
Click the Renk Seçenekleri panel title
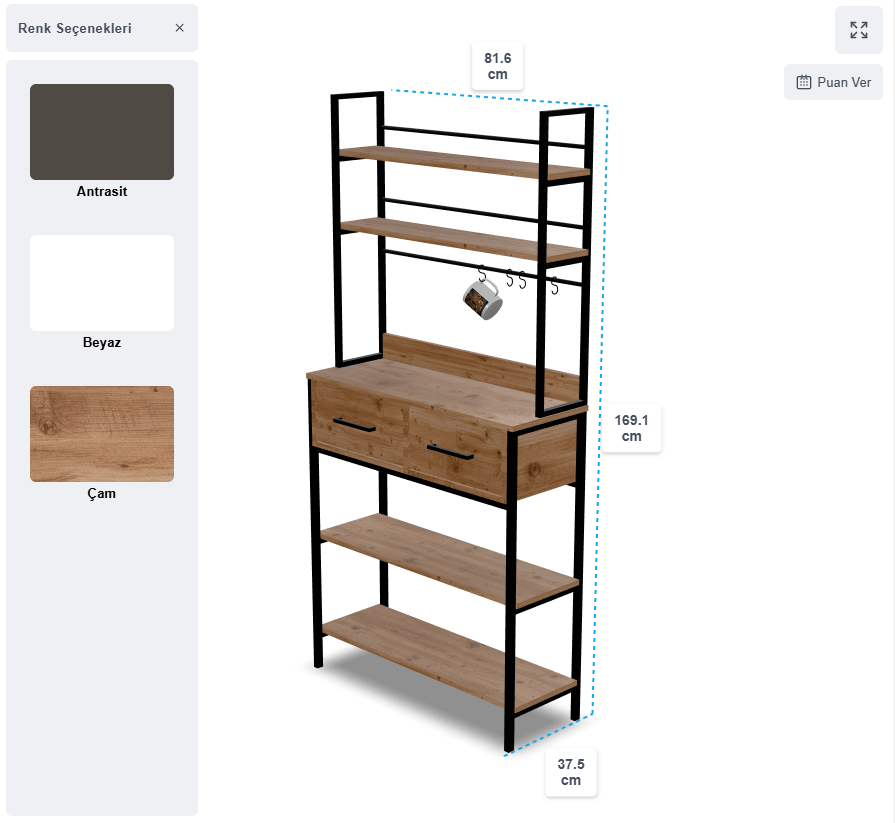75,28
